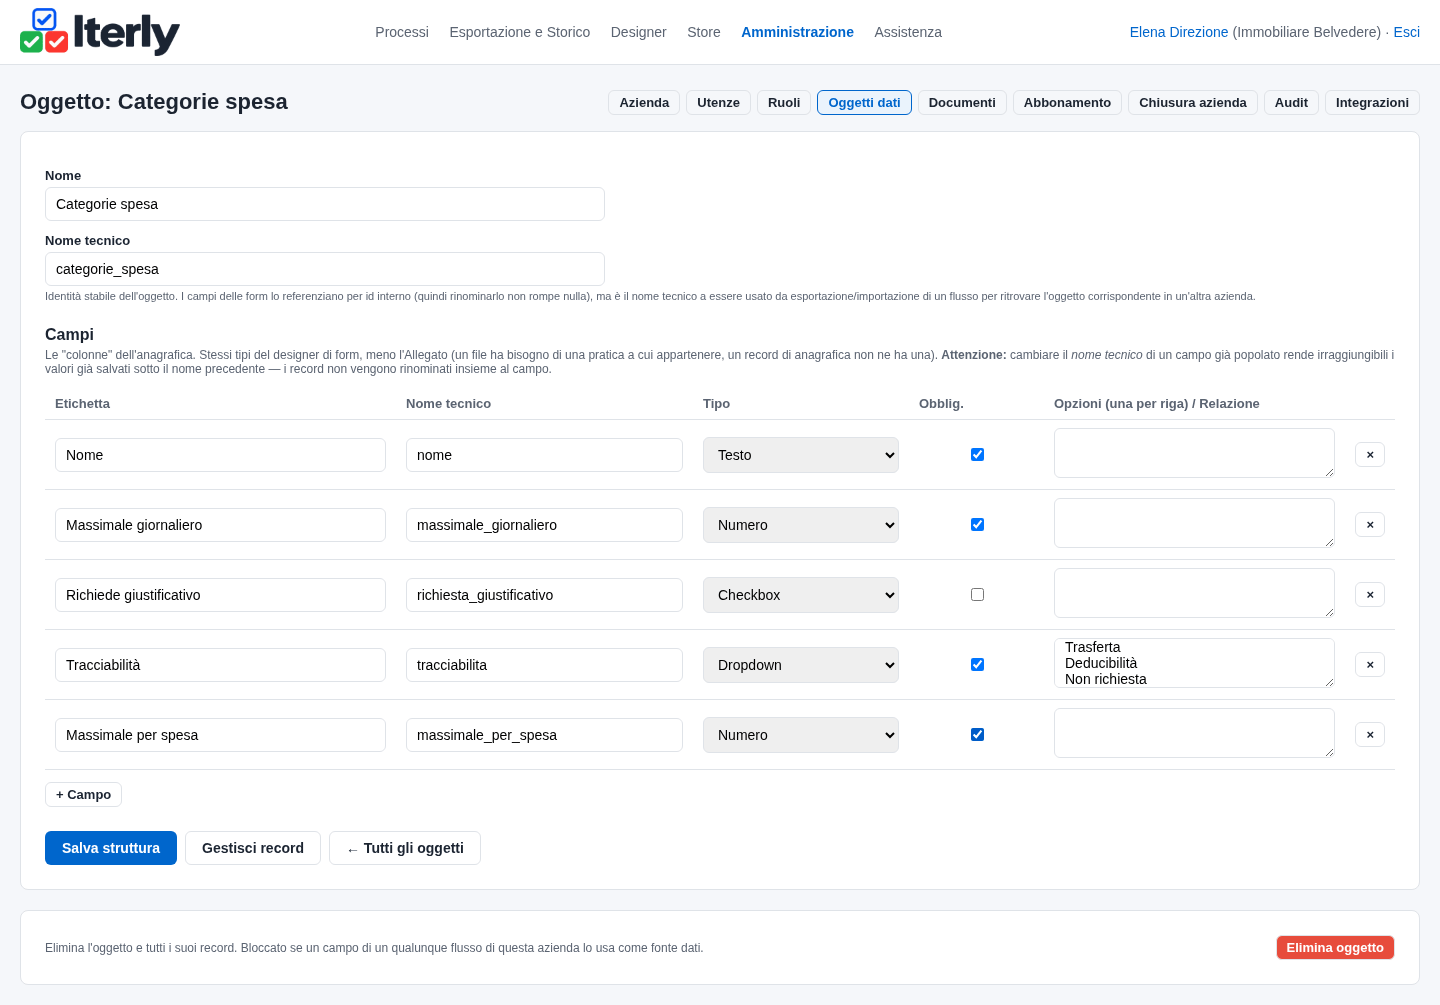Toggle required checkbox for Tracciabilità
The width and height of the screenshot is (1440, 1005).
tap(977, 665)
